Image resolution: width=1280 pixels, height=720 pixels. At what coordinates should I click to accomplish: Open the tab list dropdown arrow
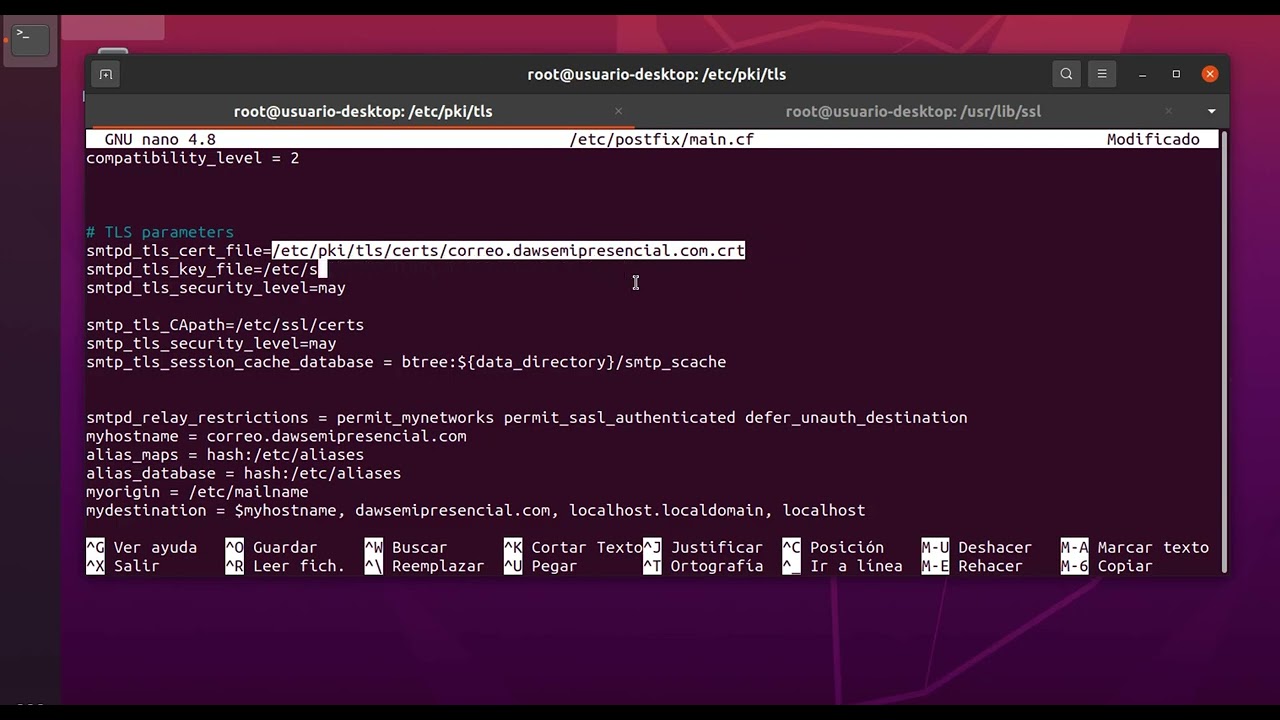click(1211, 111)
